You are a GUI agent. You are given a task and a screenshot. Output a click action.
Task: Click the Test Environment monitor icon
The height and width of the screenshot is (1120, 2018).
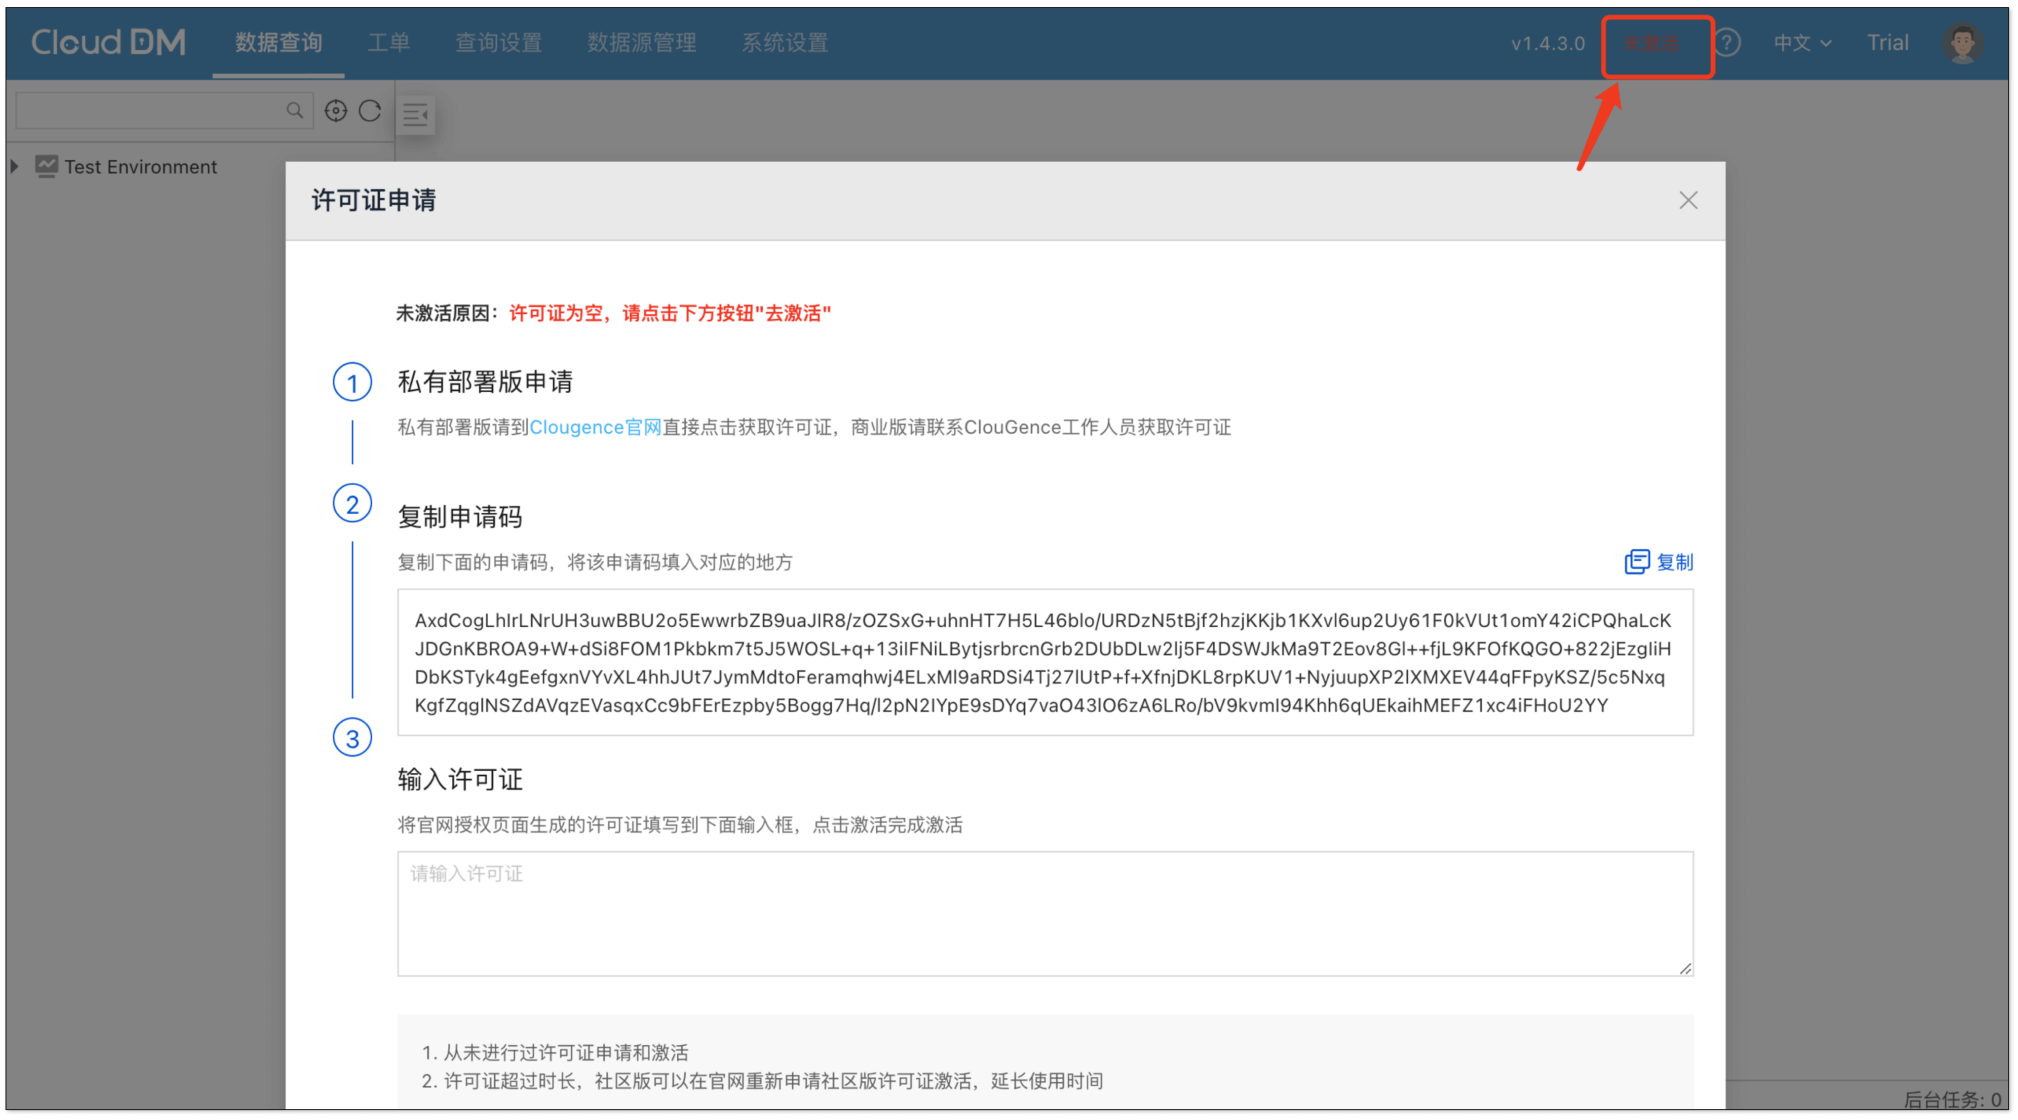[x=46, y=166]
